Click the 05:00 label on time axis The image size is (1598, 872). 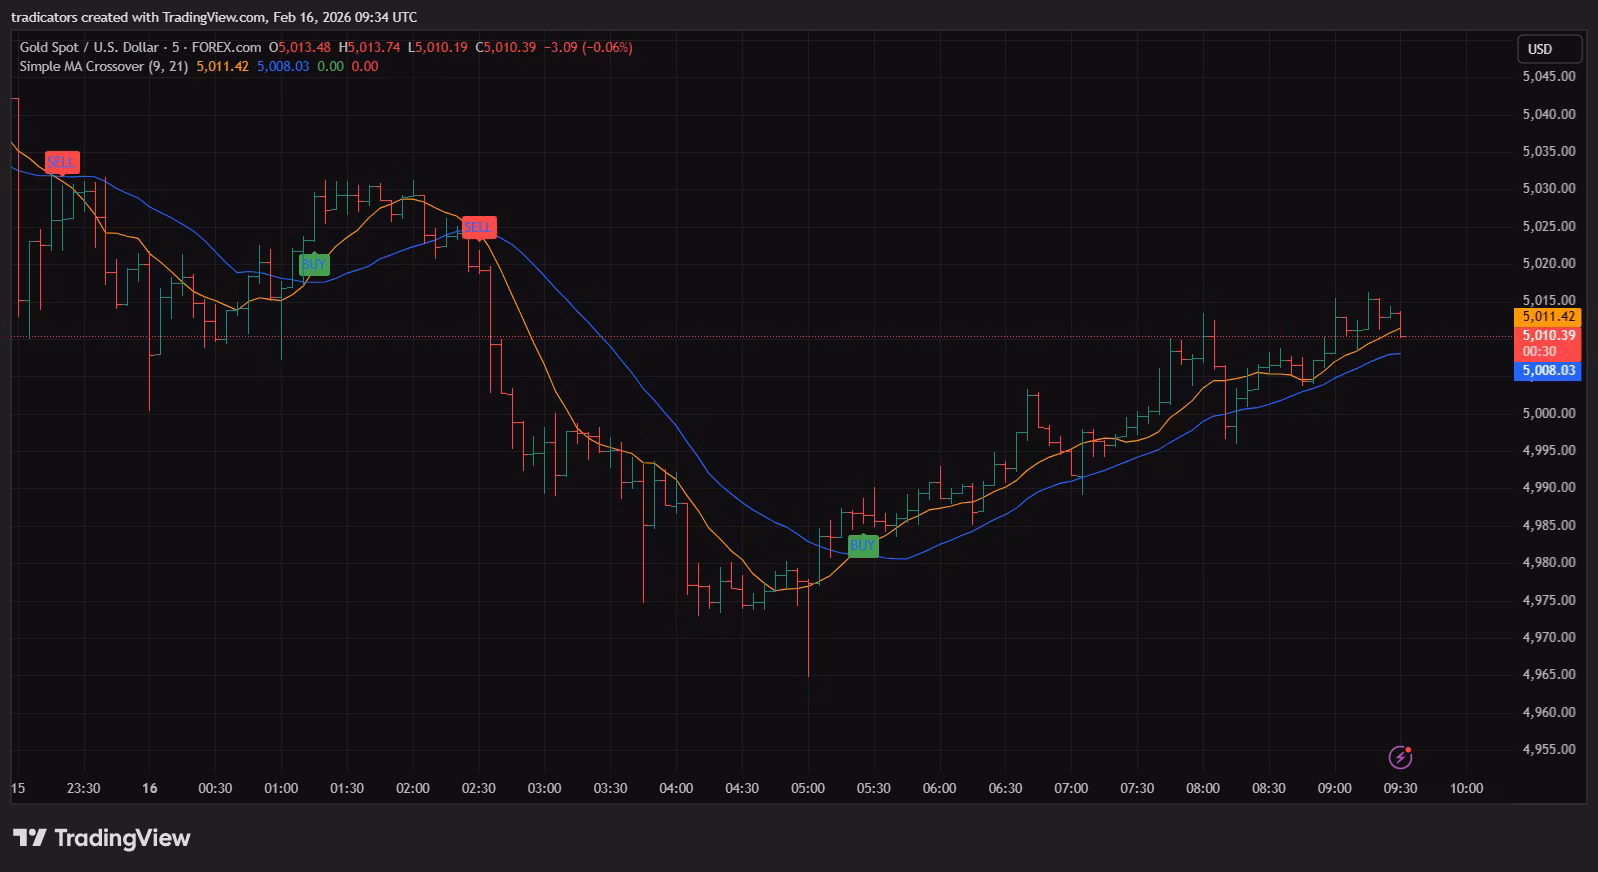808,788
